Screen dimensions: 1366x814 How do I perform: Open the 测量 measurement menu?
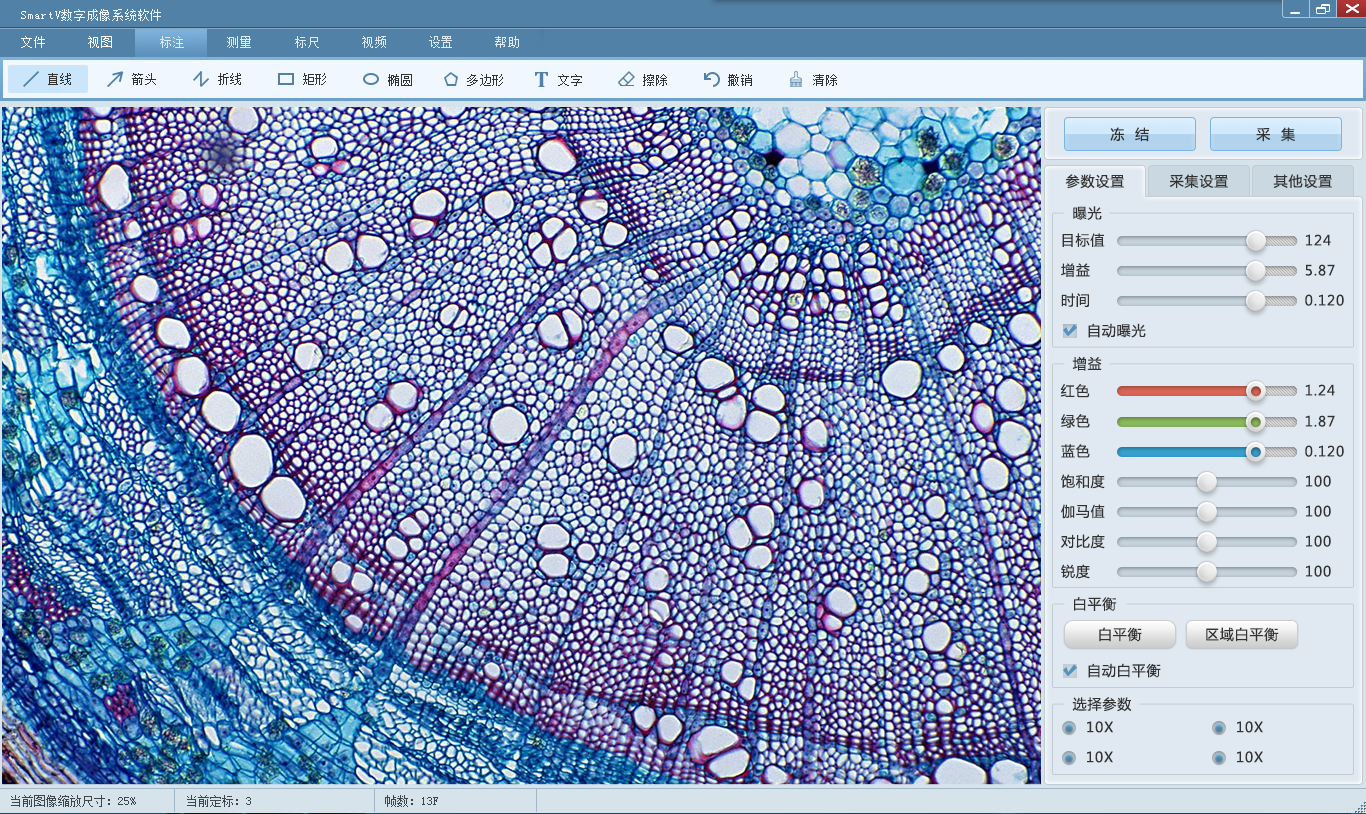239,42
